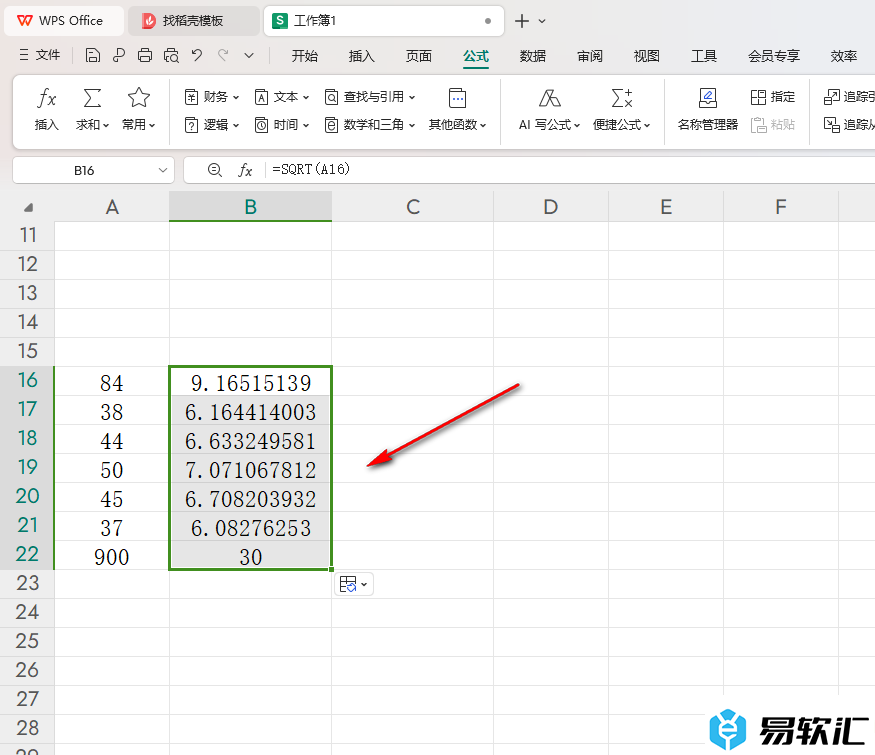Open the 名称管理器 Name Manager
The image size is (875, 755).
tap(708, 109)
